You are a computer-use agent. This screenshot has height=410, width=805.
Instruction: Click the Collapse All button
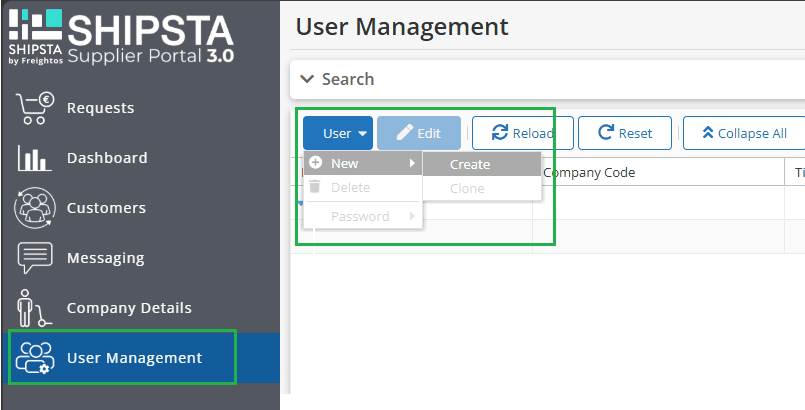pos(744,133)
